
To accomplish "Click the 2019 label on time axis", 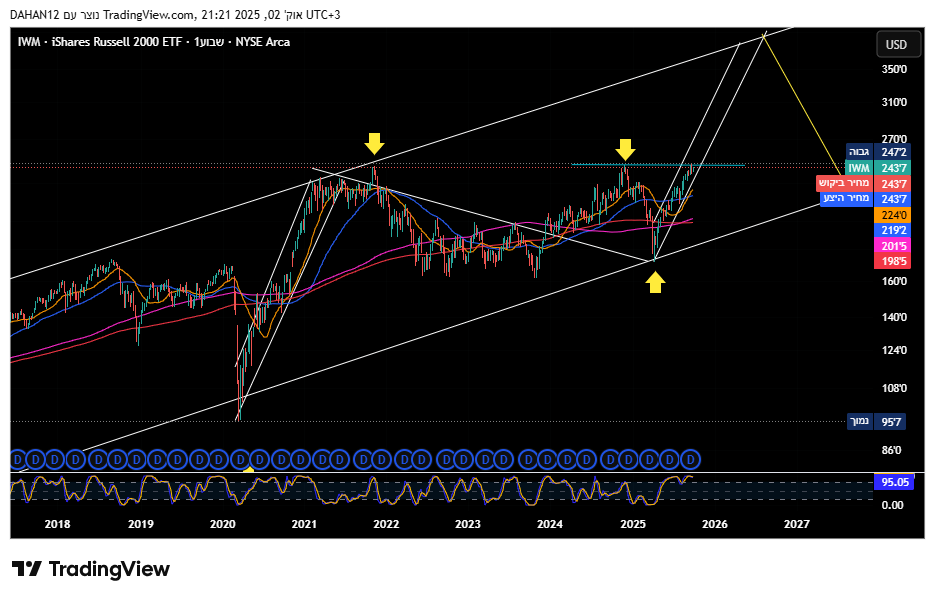I will 141,524.
